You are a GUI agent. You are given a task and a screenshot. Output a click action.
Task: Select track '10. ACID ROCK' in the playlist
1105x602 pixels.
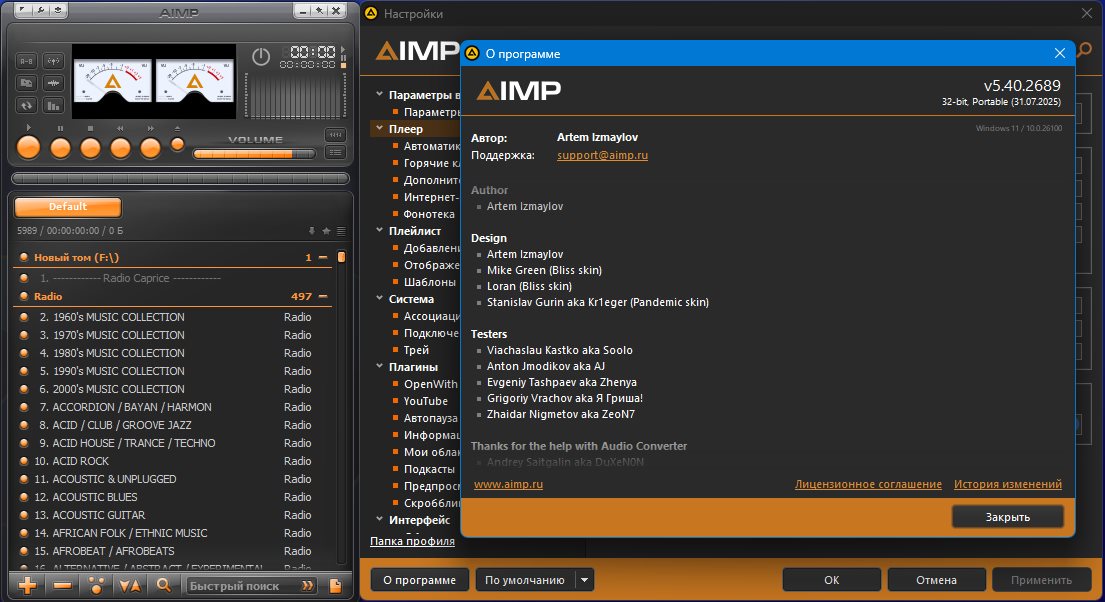[x=173, y=461]
